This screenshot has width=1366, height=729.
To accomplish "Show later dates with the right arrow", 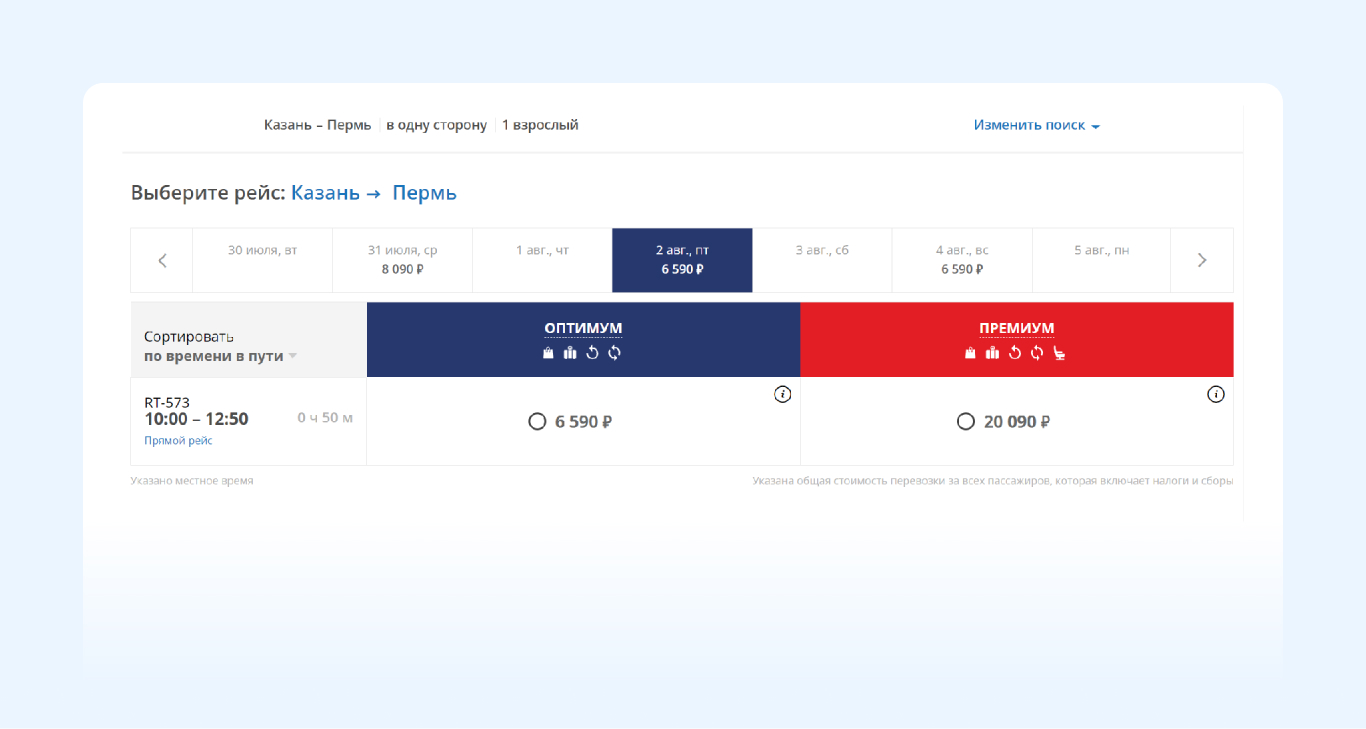I will [x=1202, y=260].
